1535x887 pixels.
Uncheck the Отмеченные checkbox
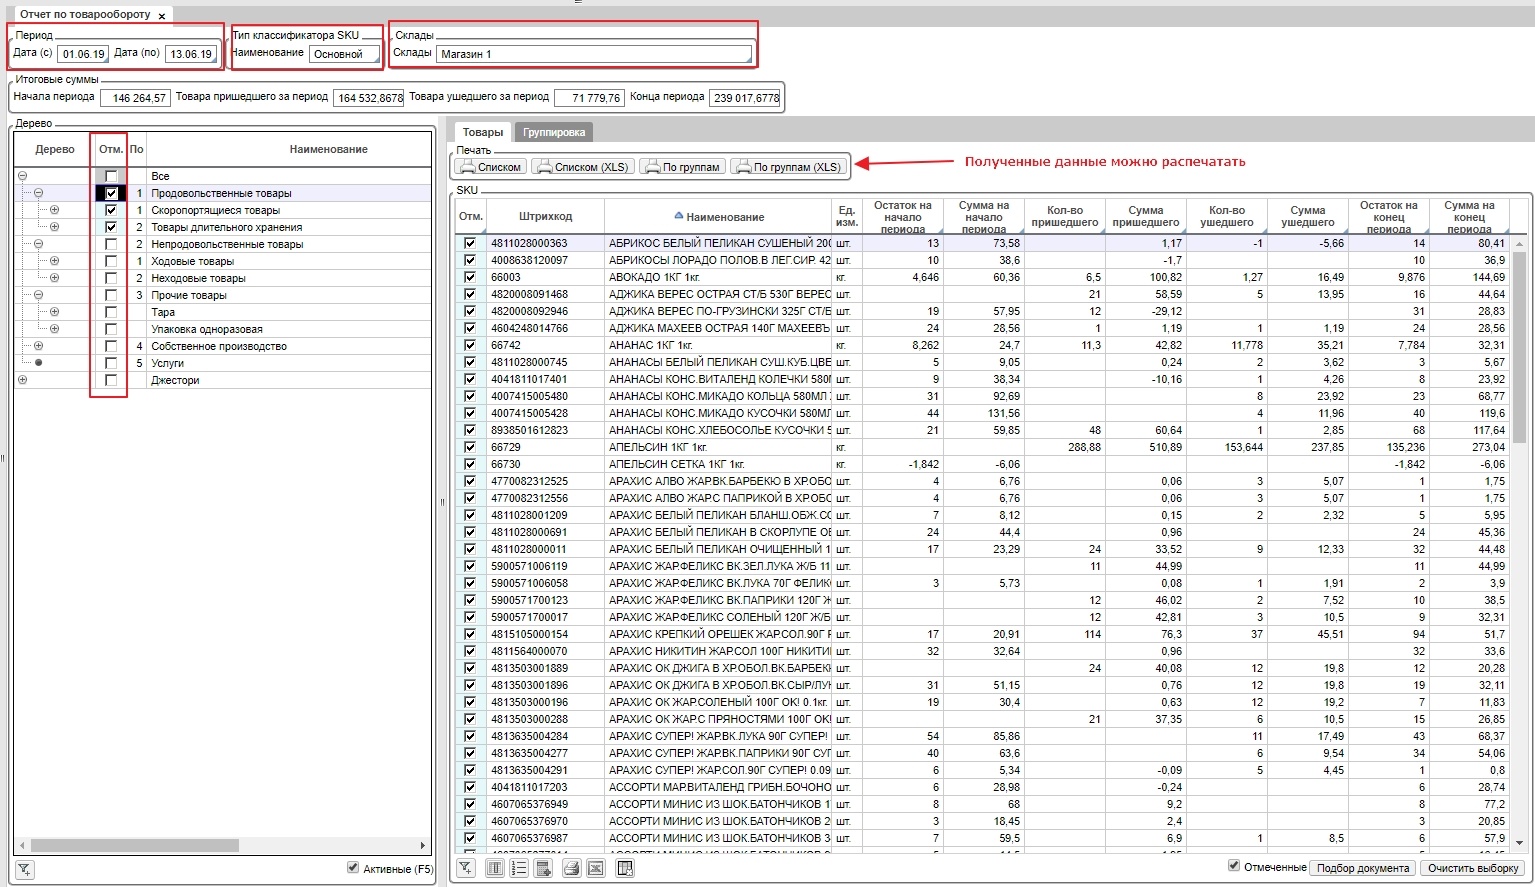[x=1234, y=866]
